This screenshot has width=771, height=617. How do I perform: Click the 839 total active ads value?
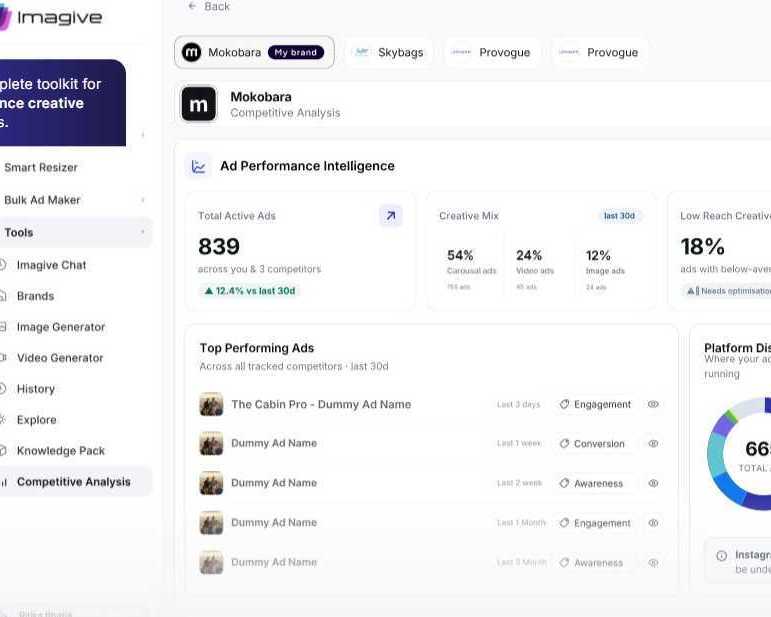(x=219, y=246)
